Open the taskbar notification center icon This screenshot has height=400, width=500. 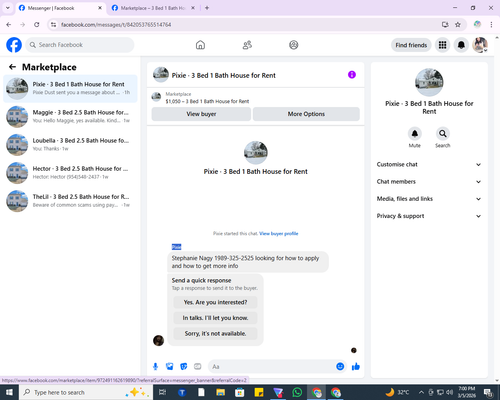[x=488, y=392]
